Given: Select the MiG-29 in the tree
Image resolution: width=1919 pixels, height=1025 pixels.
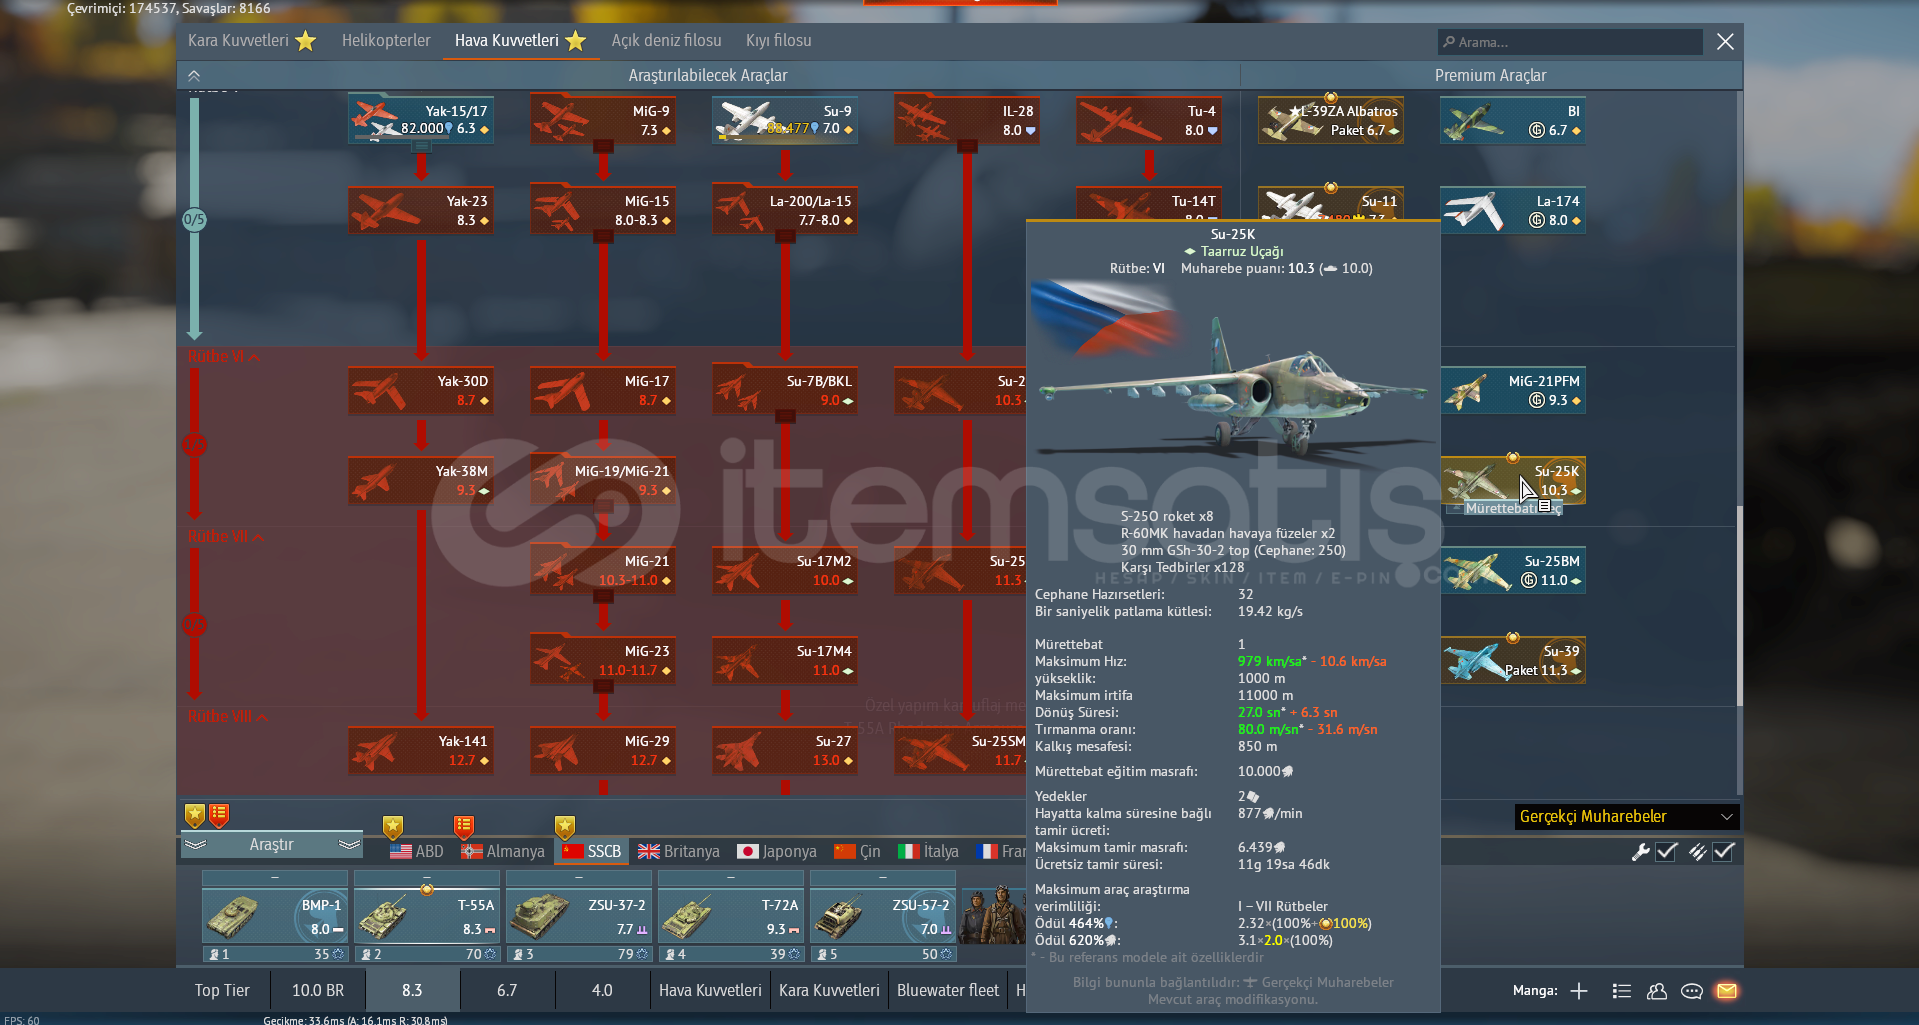Looking at the screenshot, I should click(x=602, y=751).
